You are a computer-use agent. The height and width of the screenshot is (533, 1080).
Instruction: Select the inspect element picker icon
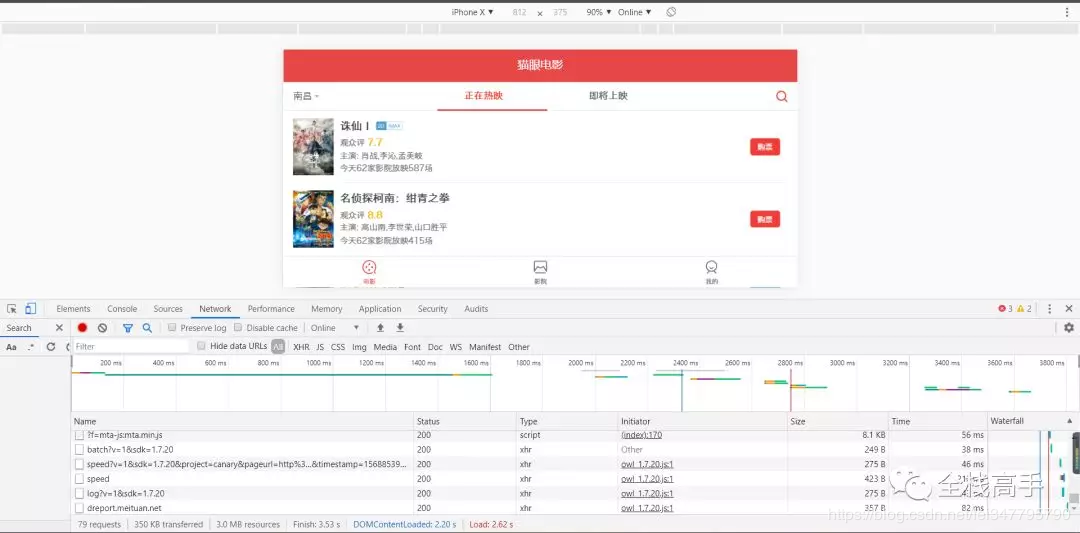click(x=12, y=309)
